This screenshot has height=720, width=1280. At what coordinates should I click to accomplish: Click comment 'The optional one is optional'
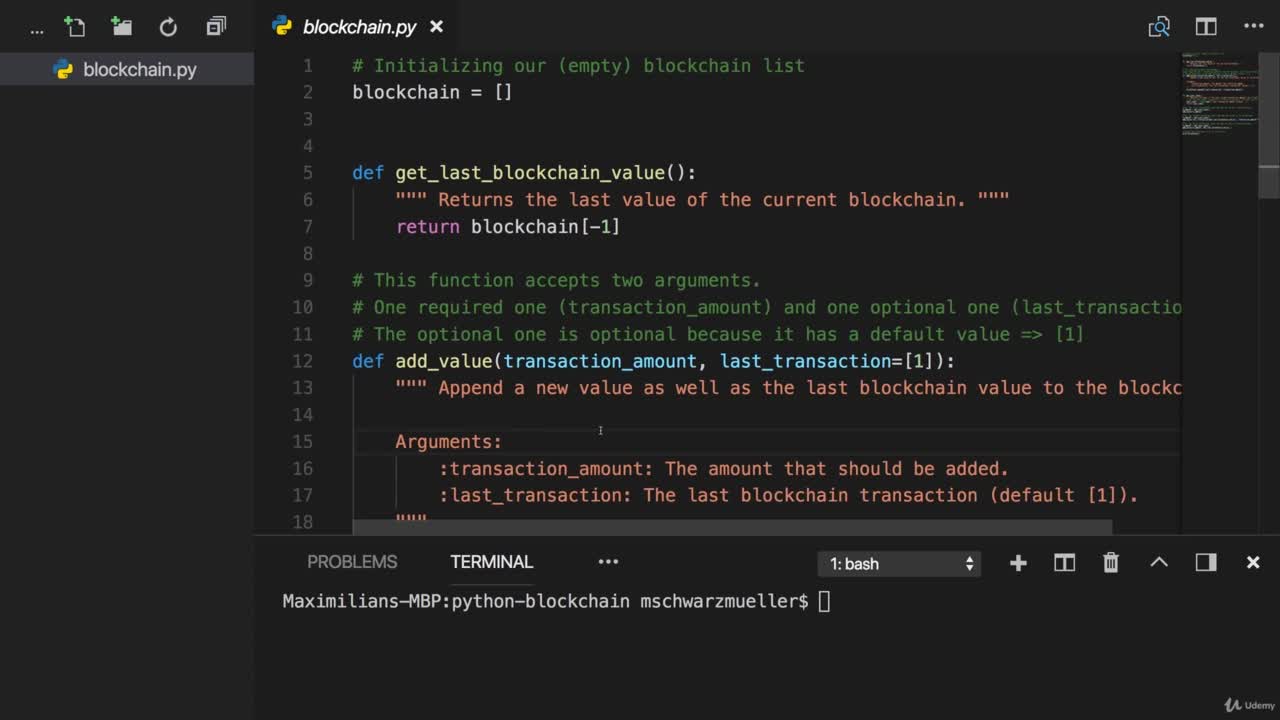click(718, 335)
